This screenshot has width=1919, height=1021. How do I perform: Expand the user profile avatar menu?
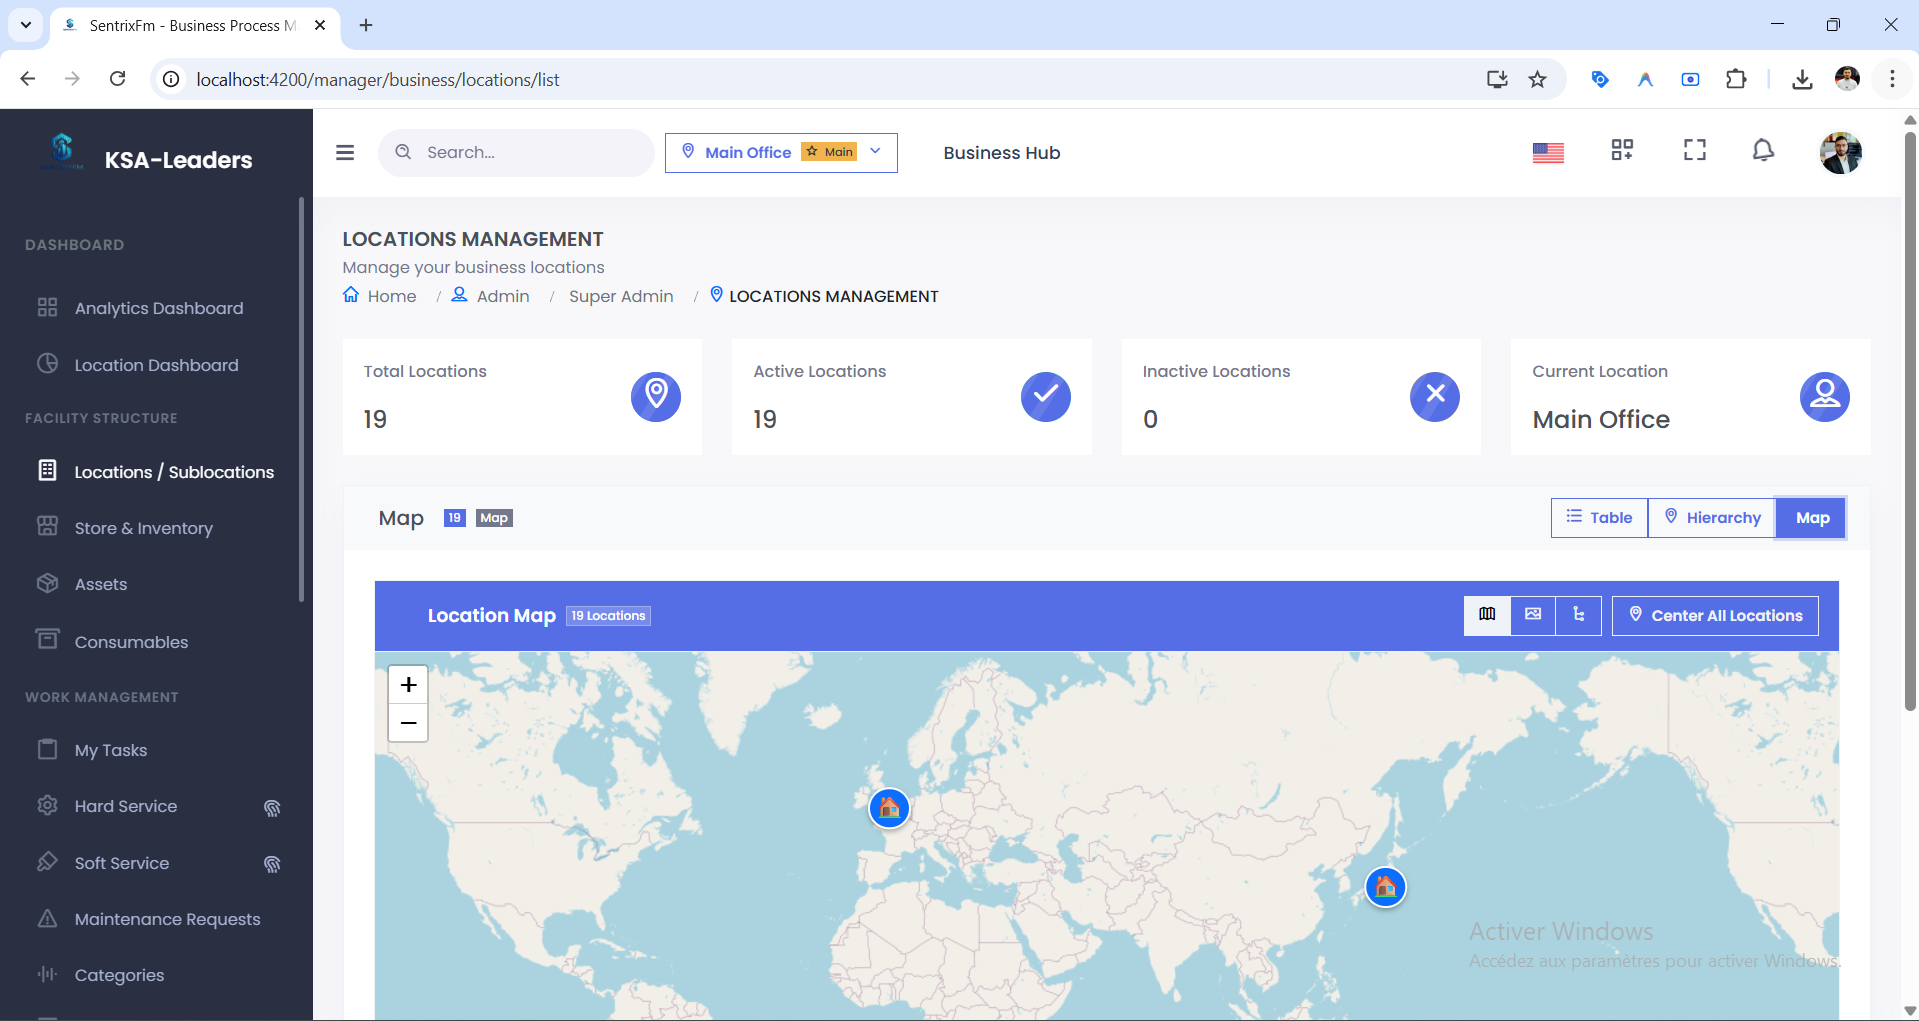pyautogui.click(x=1841, y=152)
